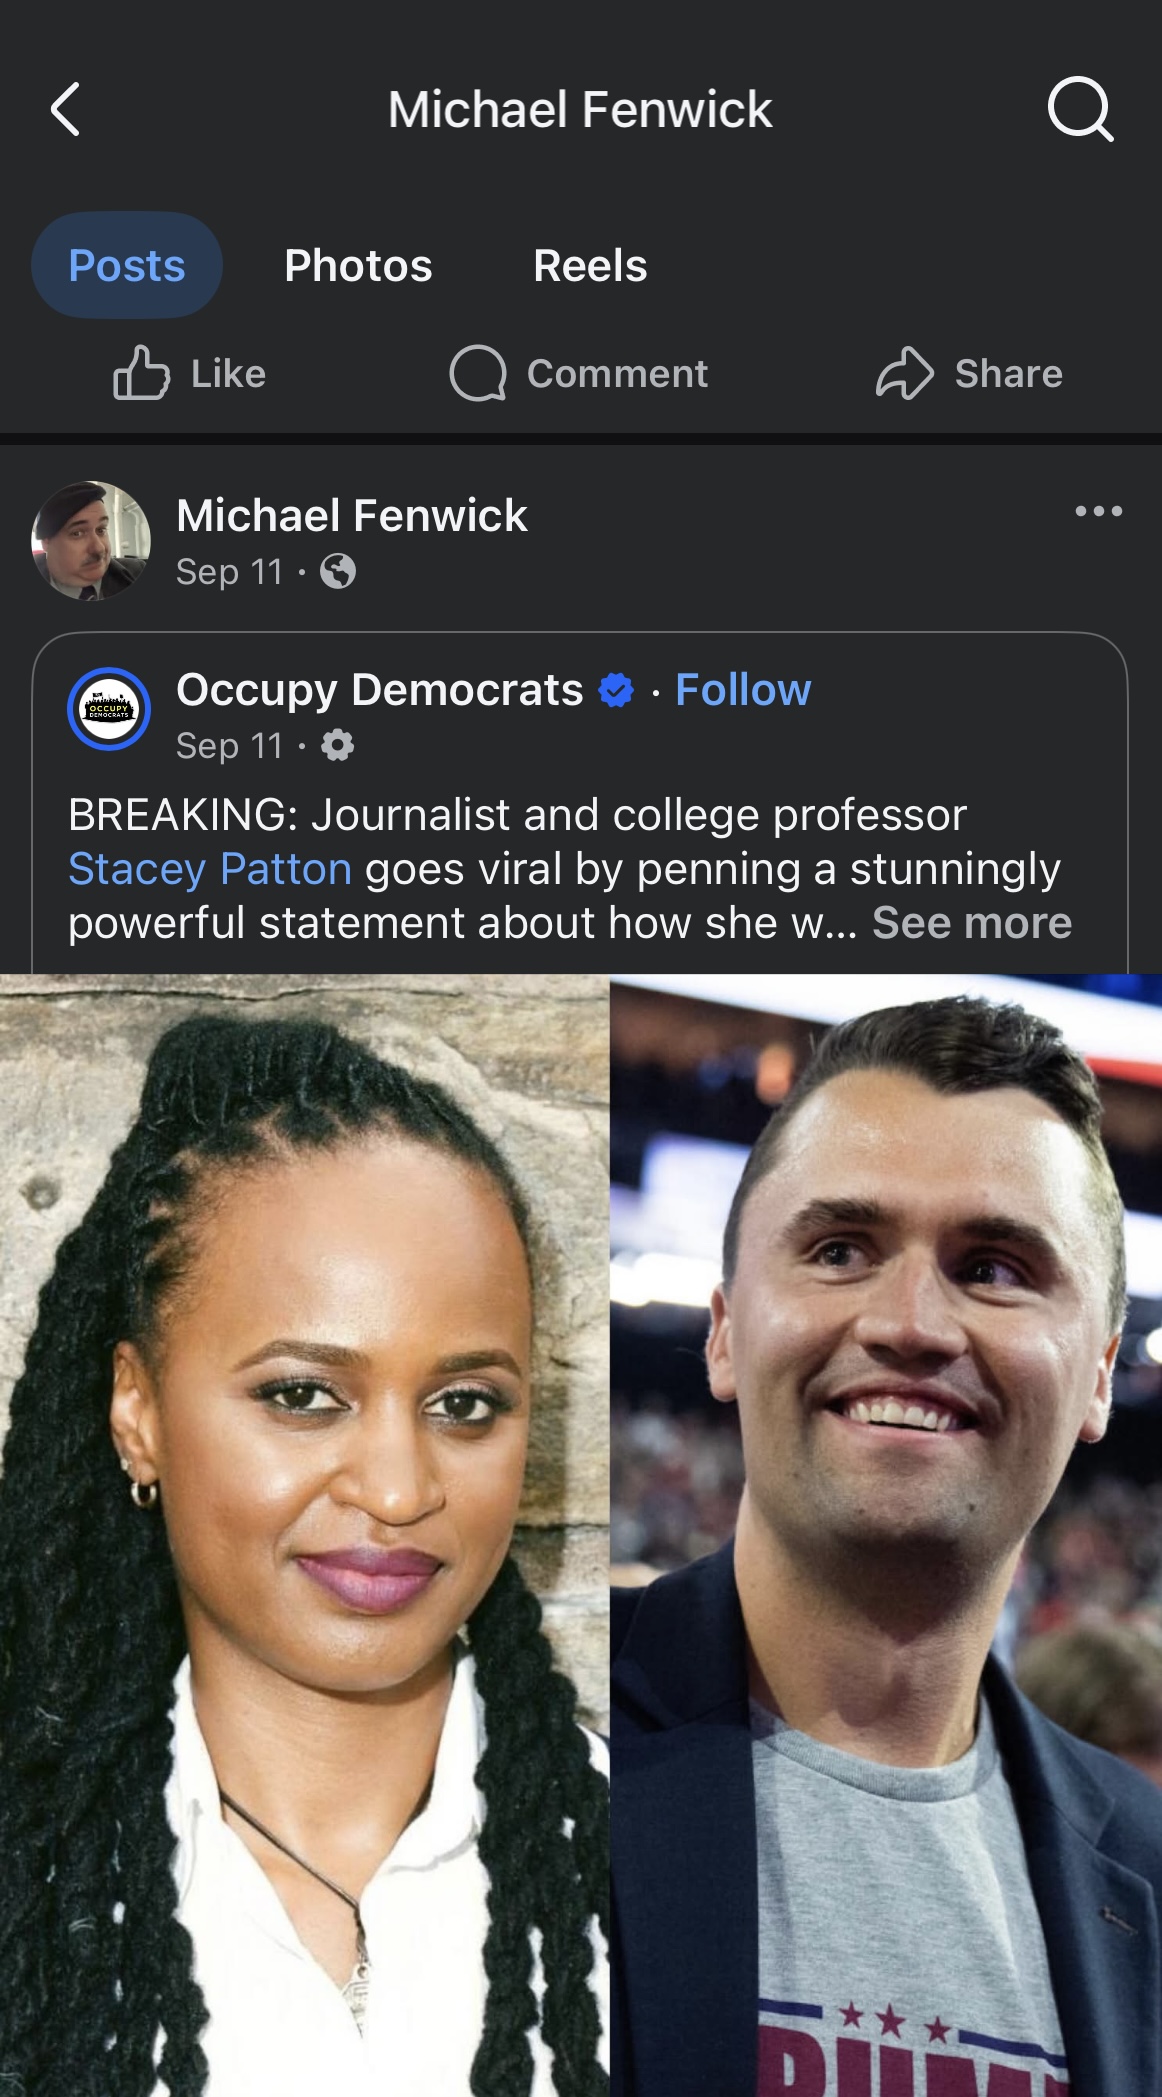The image size is (1162, 2097).
Task: Follow the Occupy Democrats page
Action: [743, 690]
